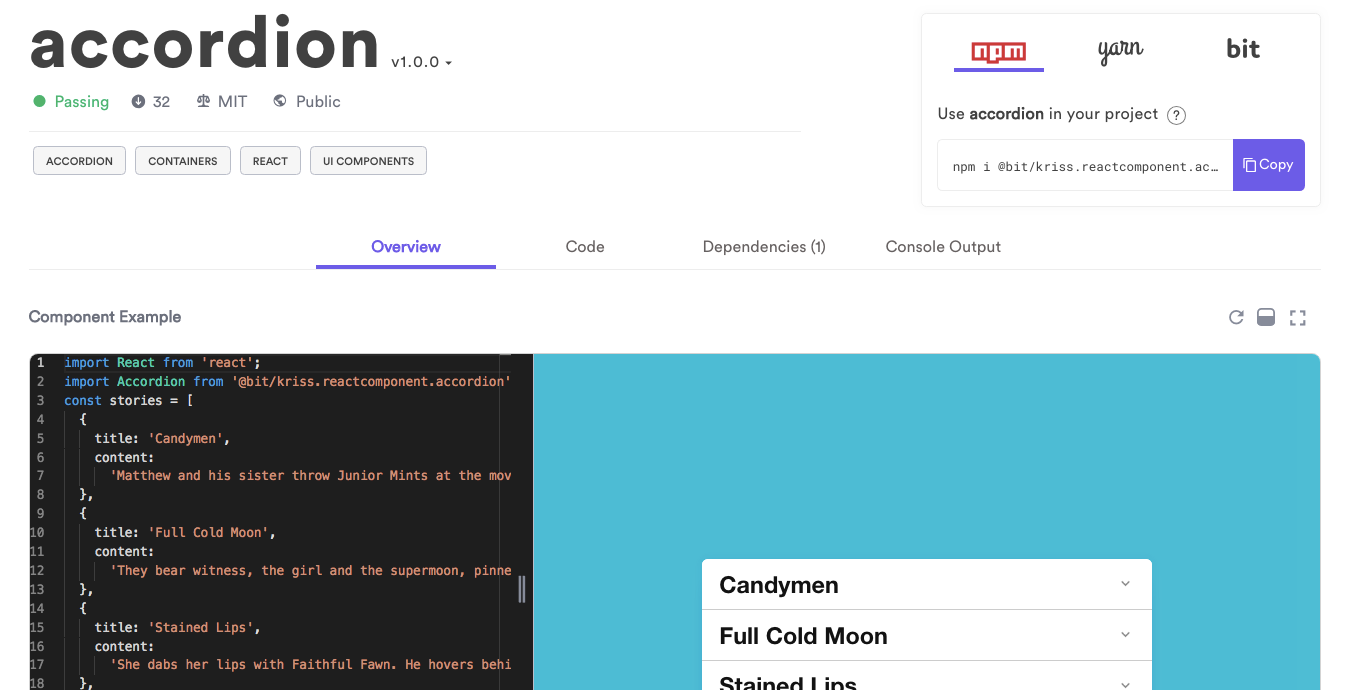Open the Dependencies tab
The height and width of the screenshot is (690, 1363).
pos(763,246)
